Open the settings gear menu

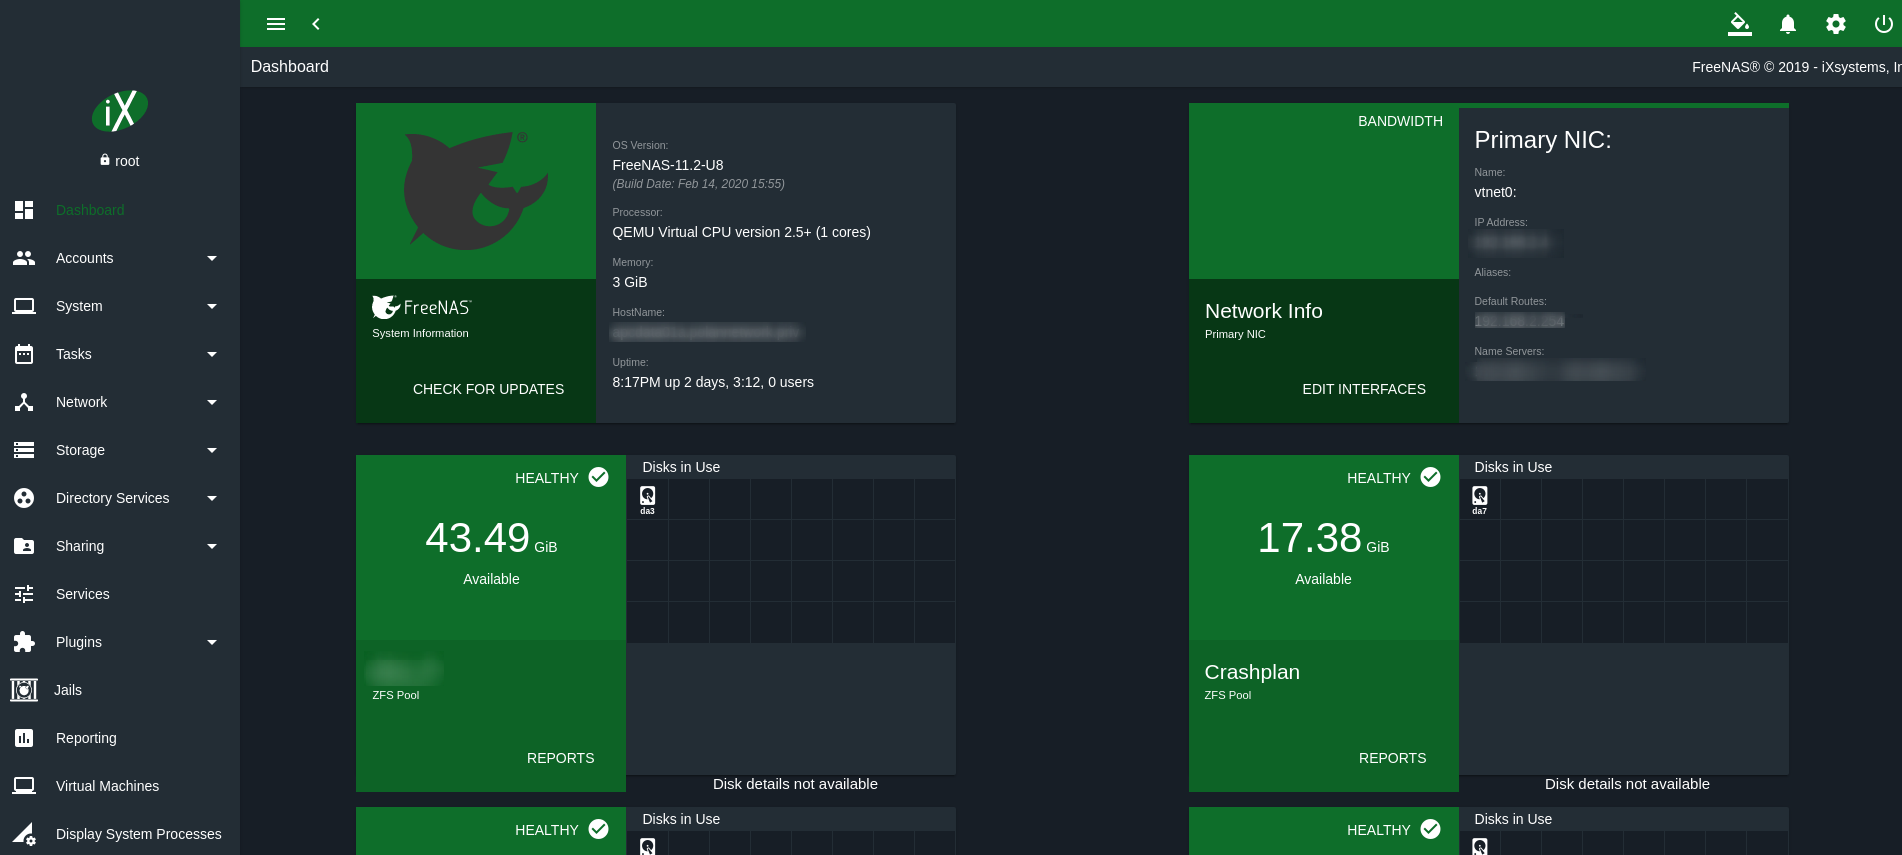[x=1836, y=24]
